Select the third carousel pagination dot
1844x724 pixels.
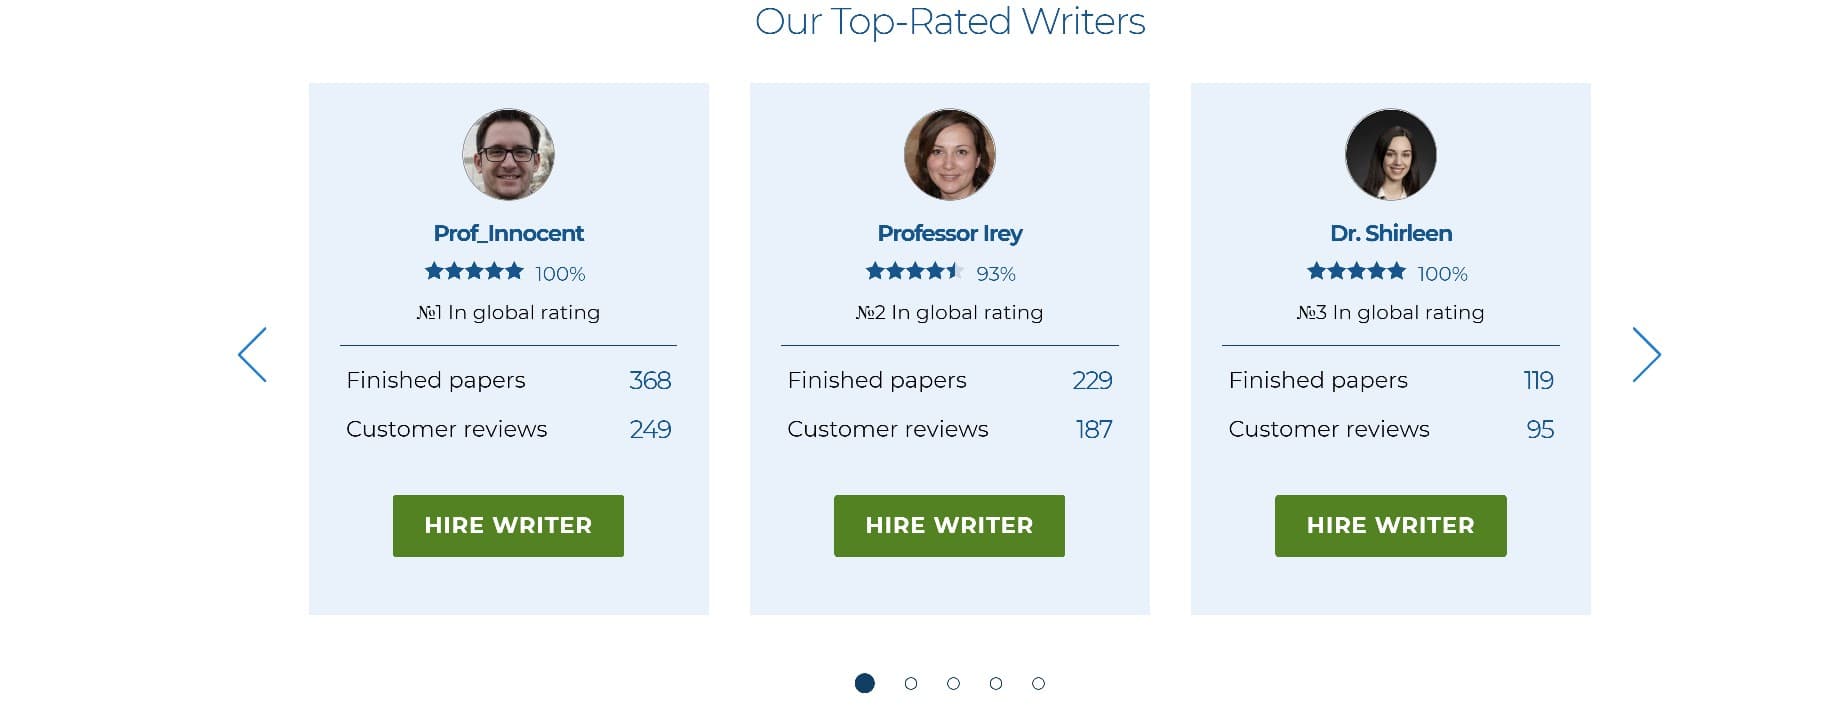953,683
